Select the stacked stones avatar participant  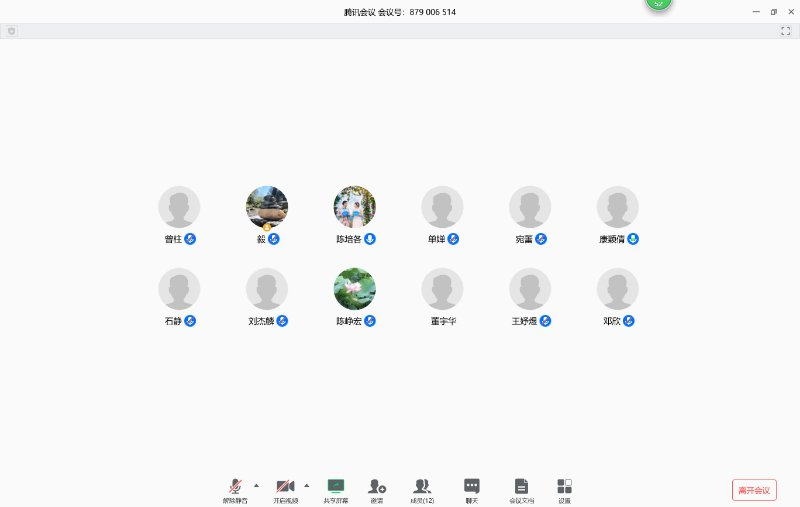pos(267,207)
